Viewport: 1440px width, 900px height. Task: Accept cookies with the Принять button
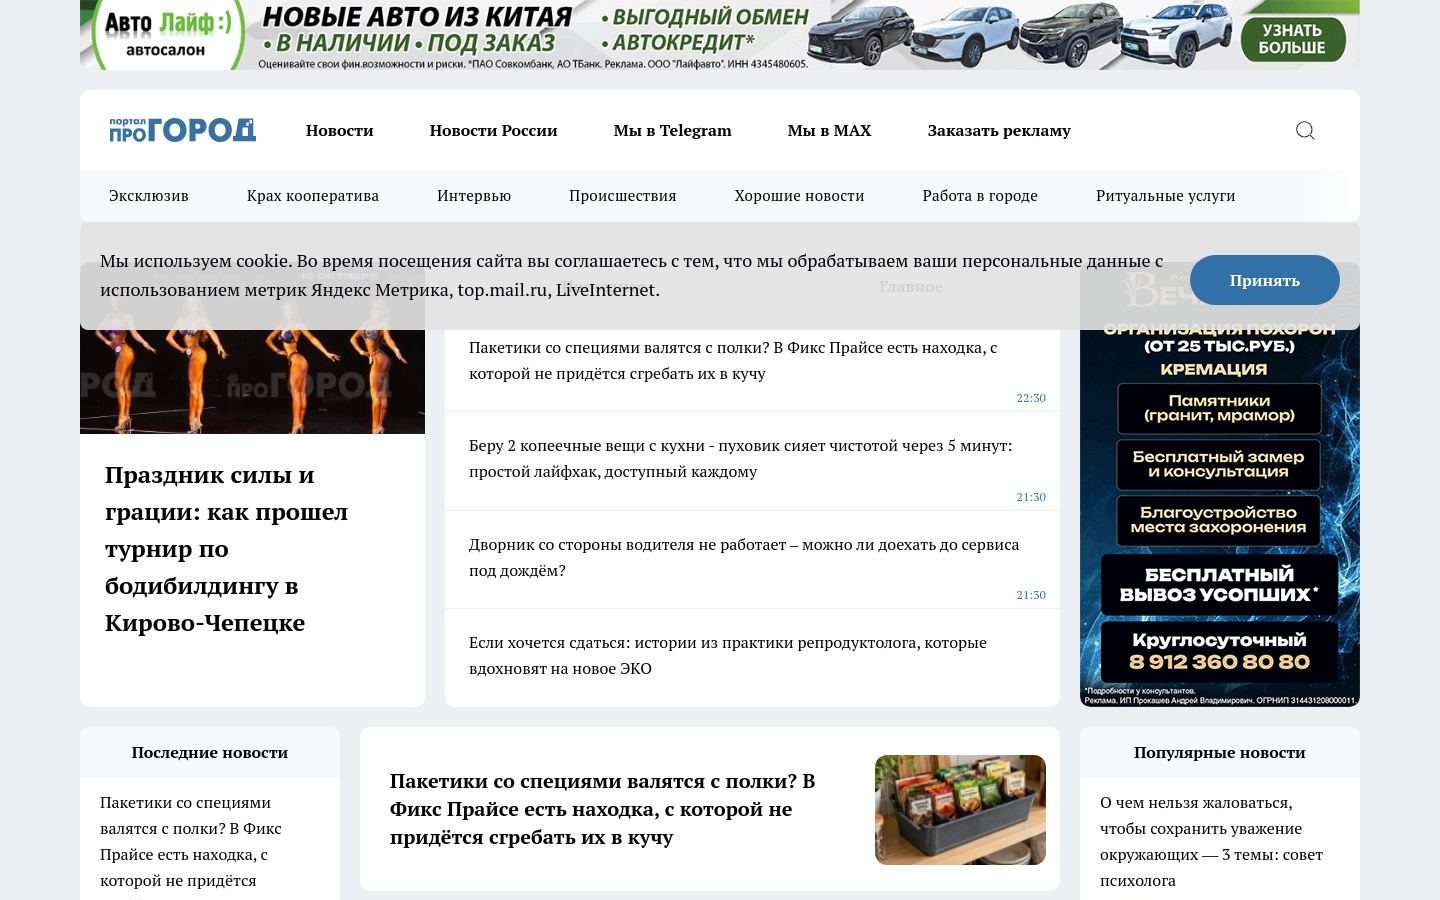pyautogui.click(x=1264, y=280)
